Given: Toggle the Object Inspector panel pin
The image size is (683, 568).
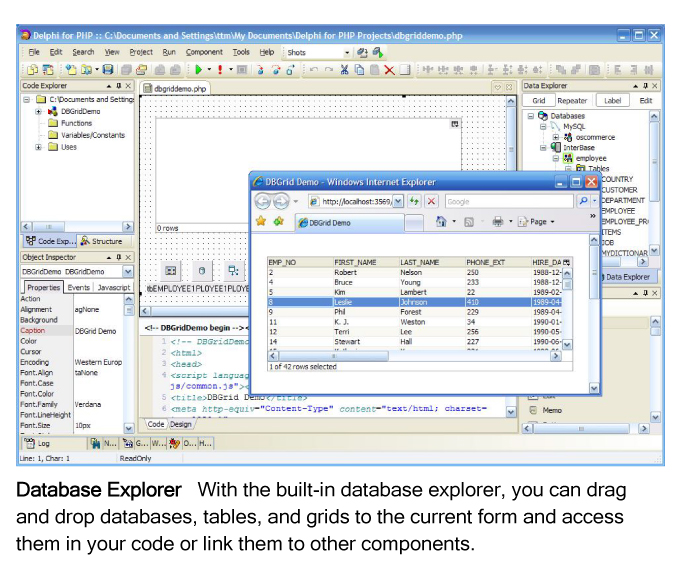Looking at the screenshot, I should pos(118,257).
